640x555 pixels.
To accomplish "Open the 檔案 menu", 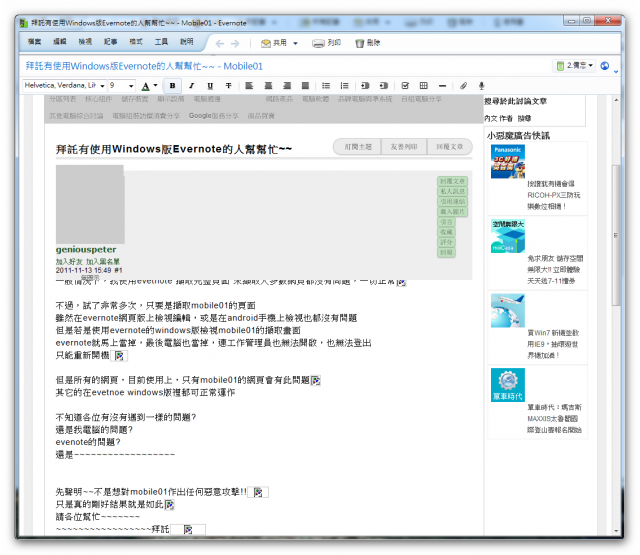I will (x=34, y=42).
